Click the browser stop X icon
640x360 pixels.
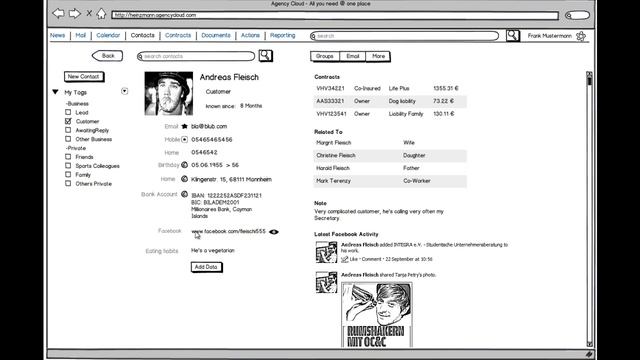(89, 13)
